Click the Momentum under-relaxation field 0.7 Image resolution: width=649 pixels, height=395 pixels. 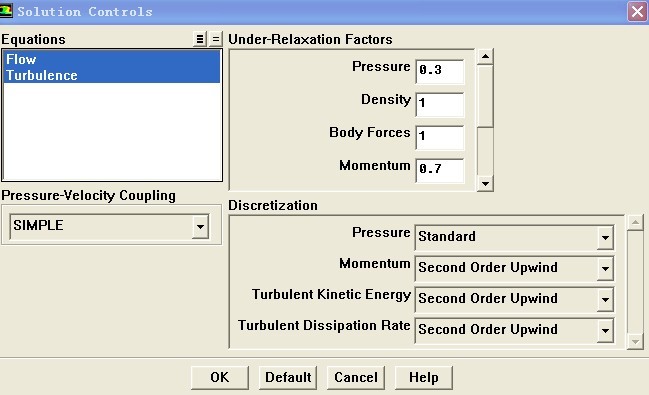(x=440, y=171)
